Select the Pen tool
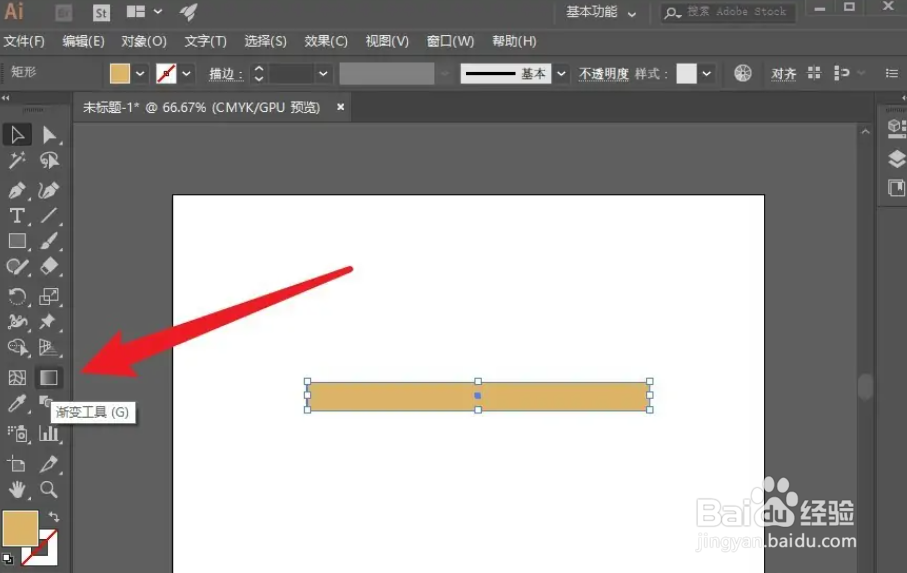Viewport: 907px width, 573px height. pyautogui.click(x=17, y=190)
